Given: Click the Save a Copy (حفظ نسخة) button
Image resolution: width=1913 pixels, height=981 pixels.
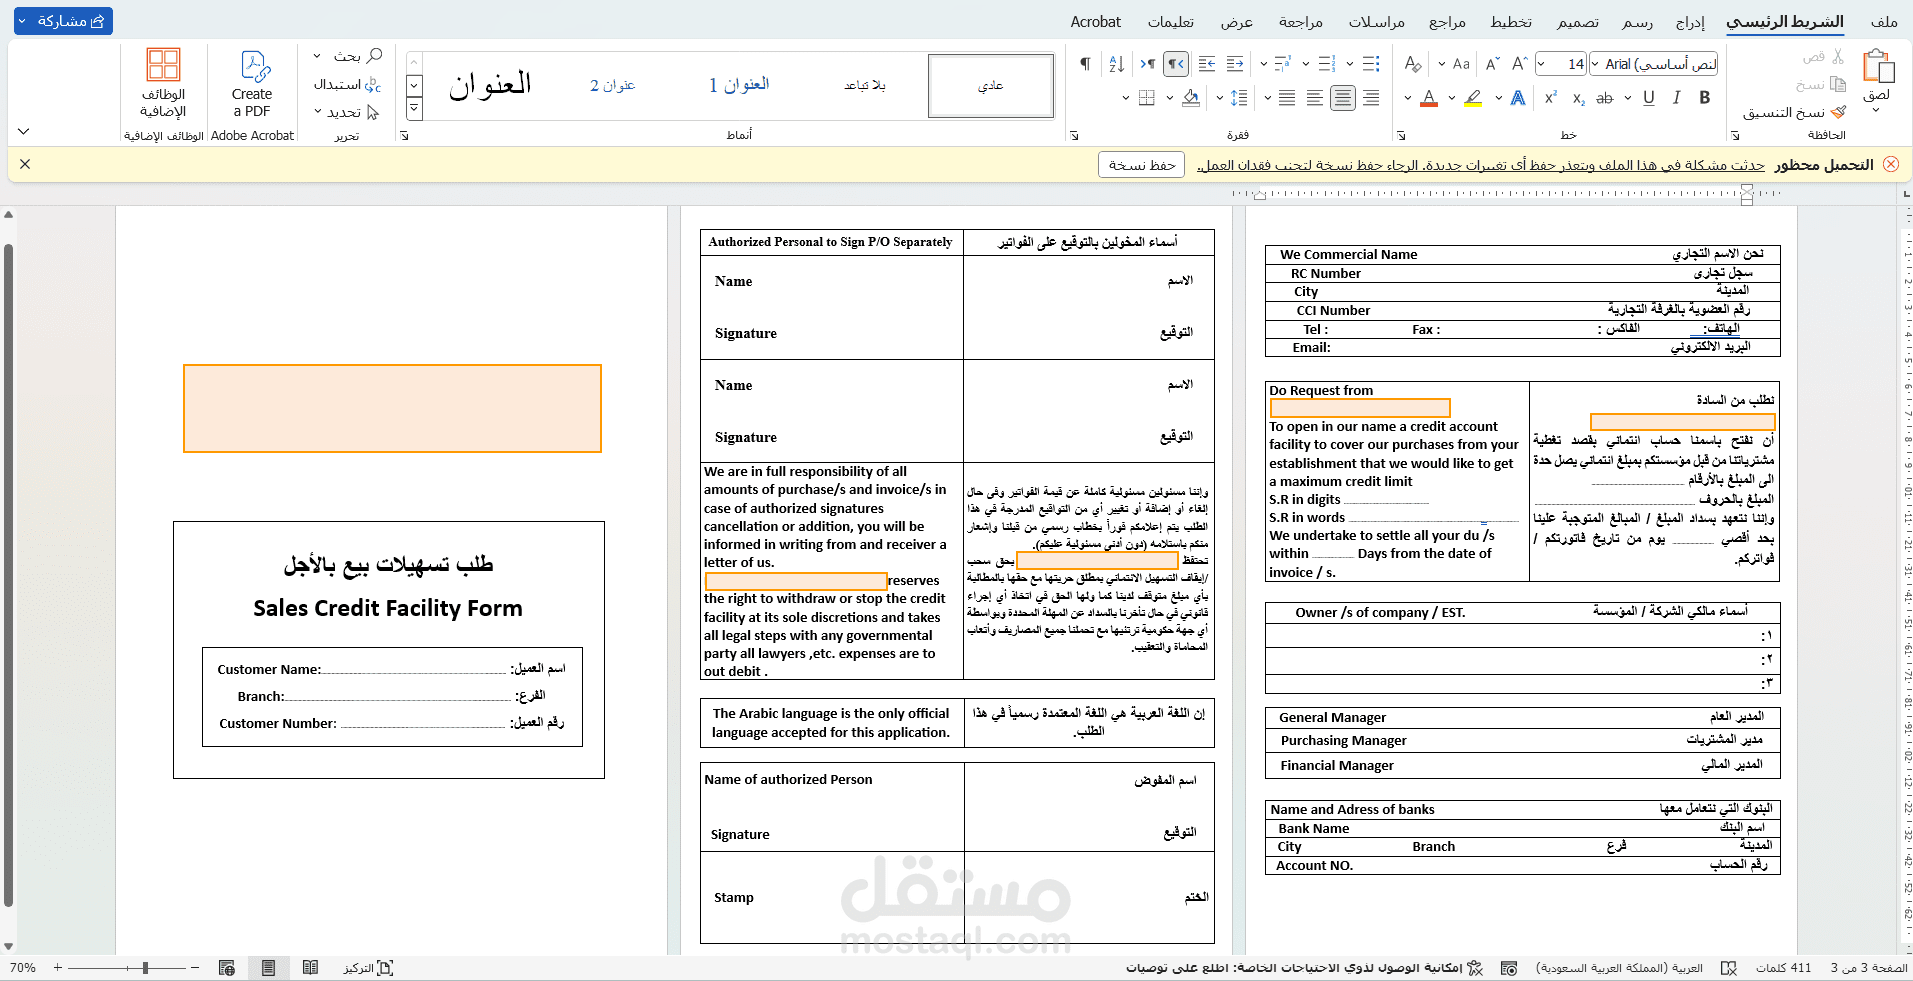Looking at the screenshot, I should click(1141, 165).
